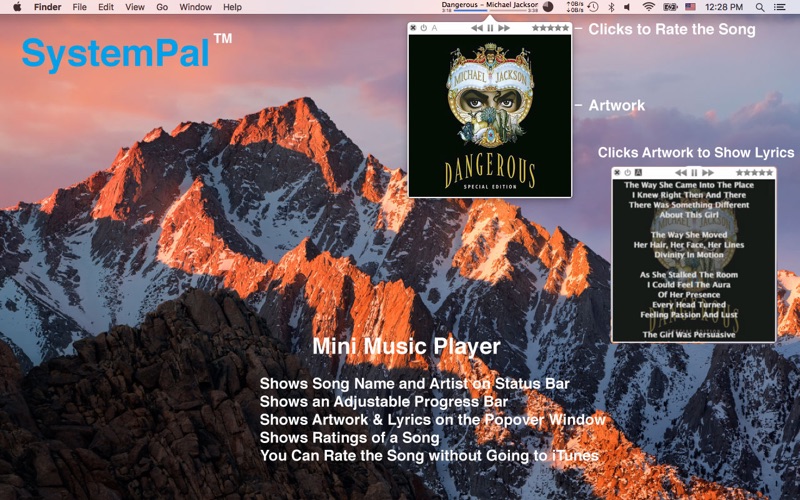Rewind to previous track in artwork popover
800x500 pixels.
[477, 28]
